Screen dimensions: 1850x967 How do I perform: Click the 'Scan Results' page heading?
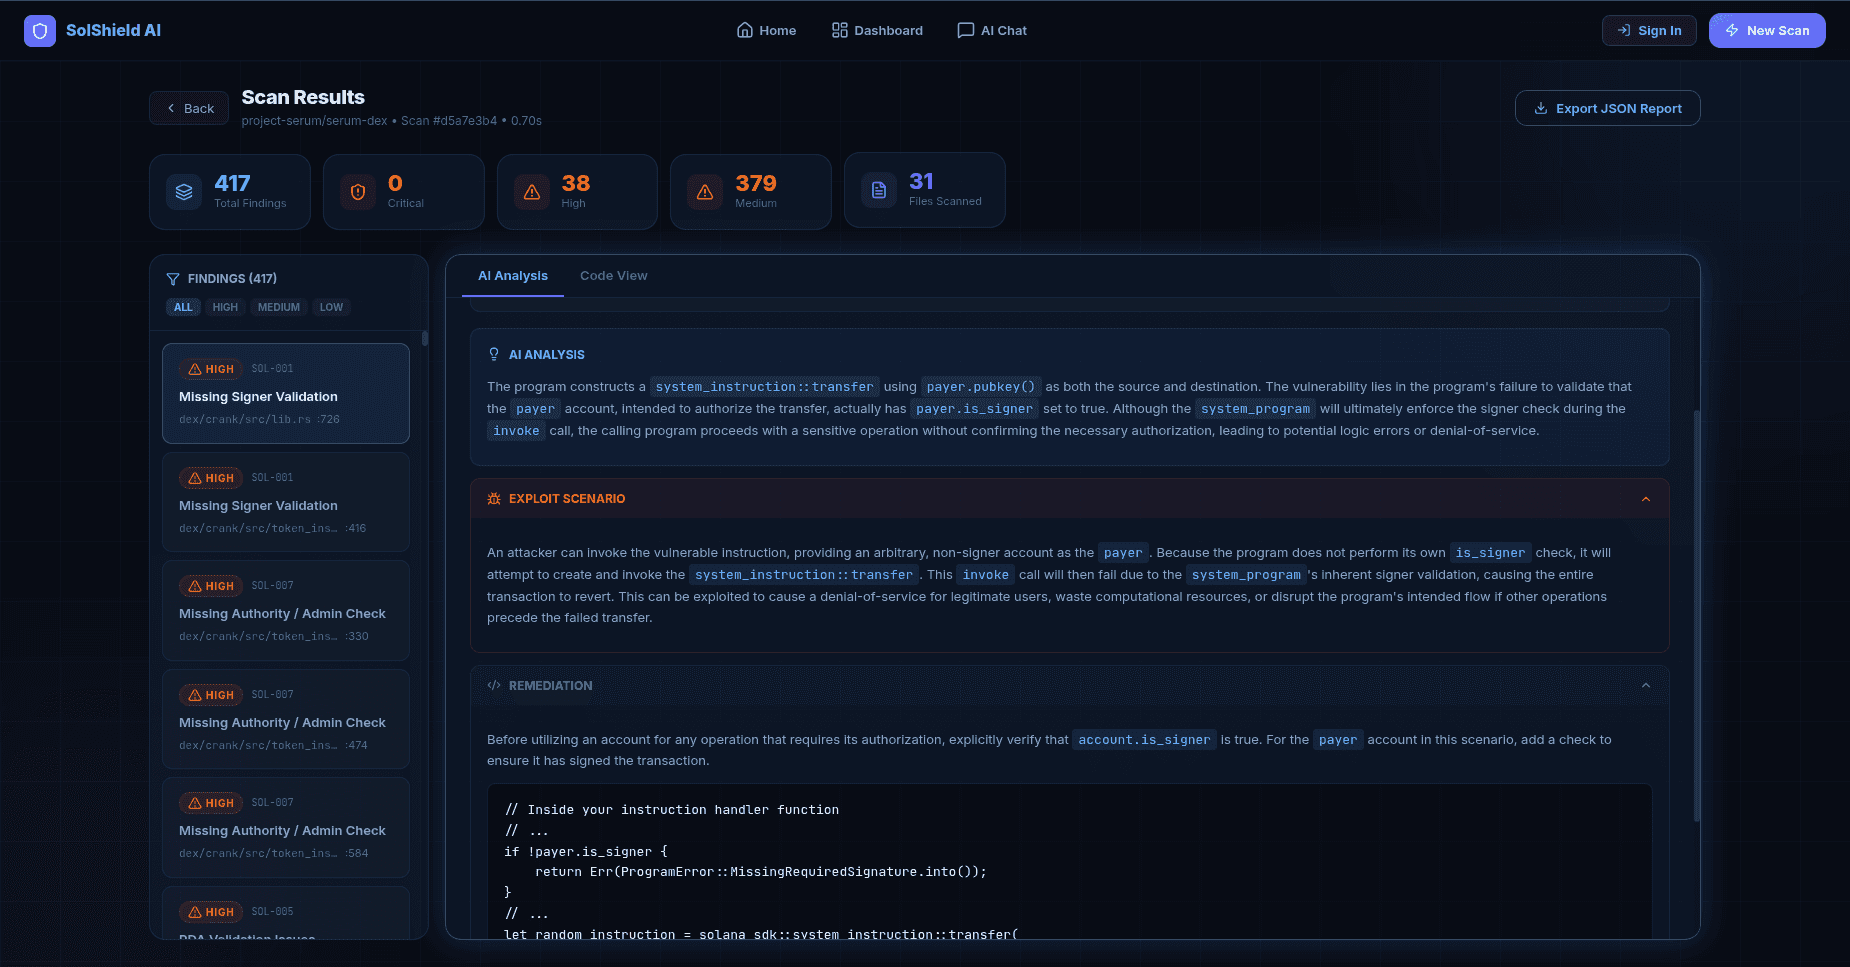303,97
